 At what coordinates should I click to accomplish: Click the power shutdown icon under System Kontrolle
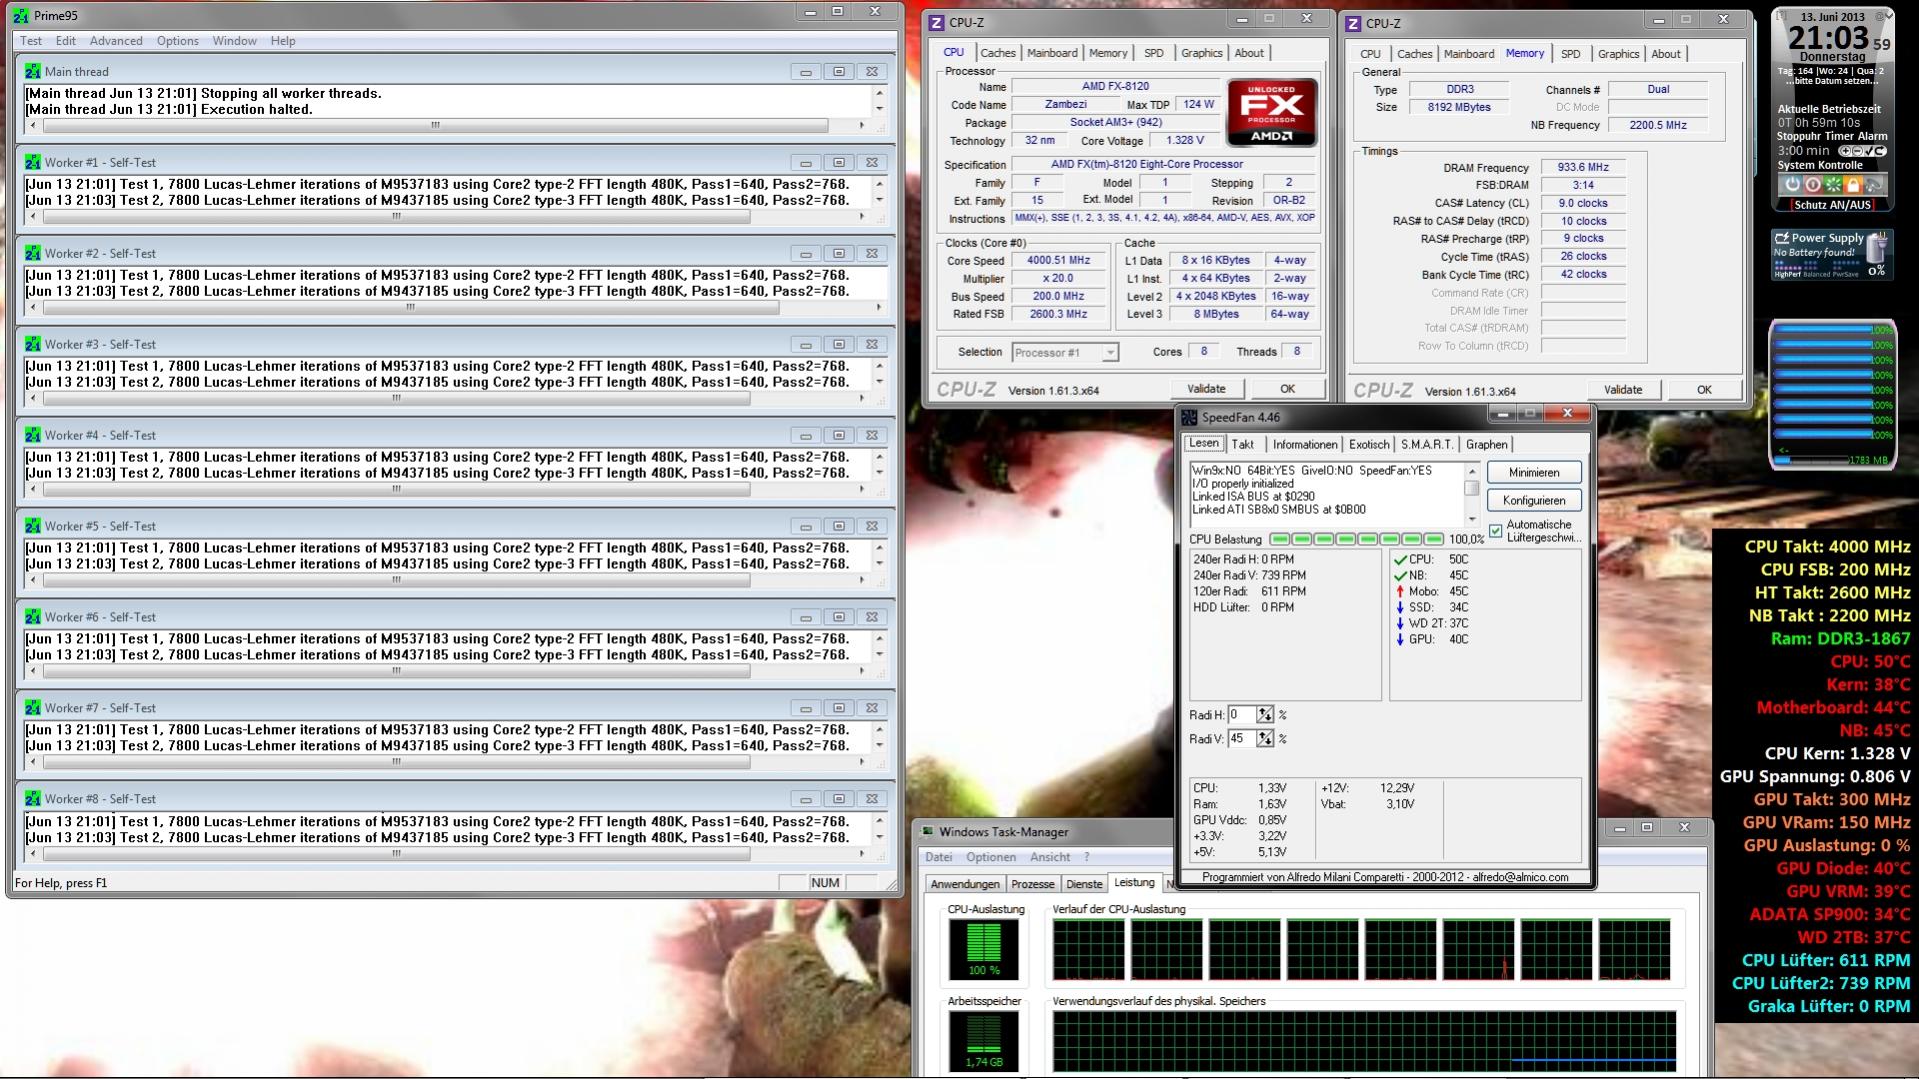click(x=1793, y=185)
